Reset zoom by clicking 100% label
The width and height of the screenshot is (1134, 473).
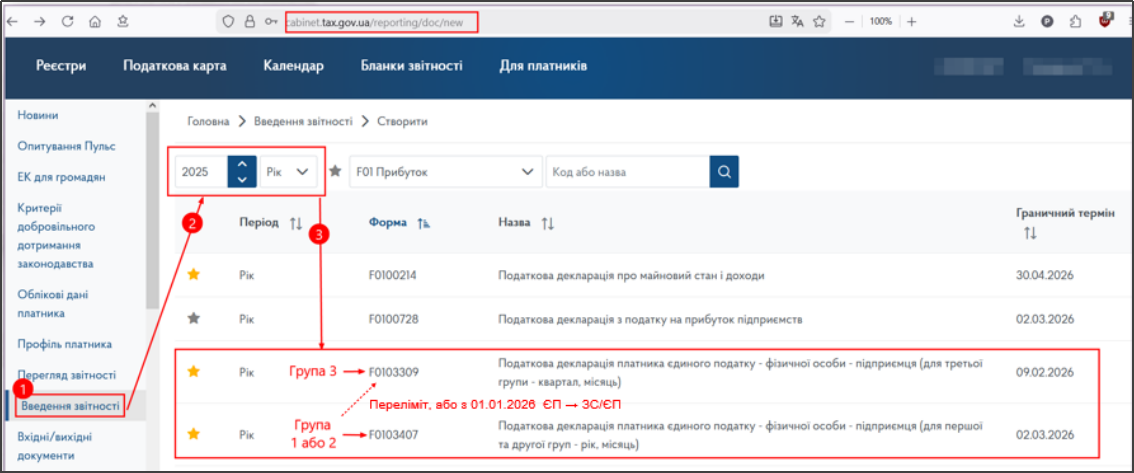880,22
